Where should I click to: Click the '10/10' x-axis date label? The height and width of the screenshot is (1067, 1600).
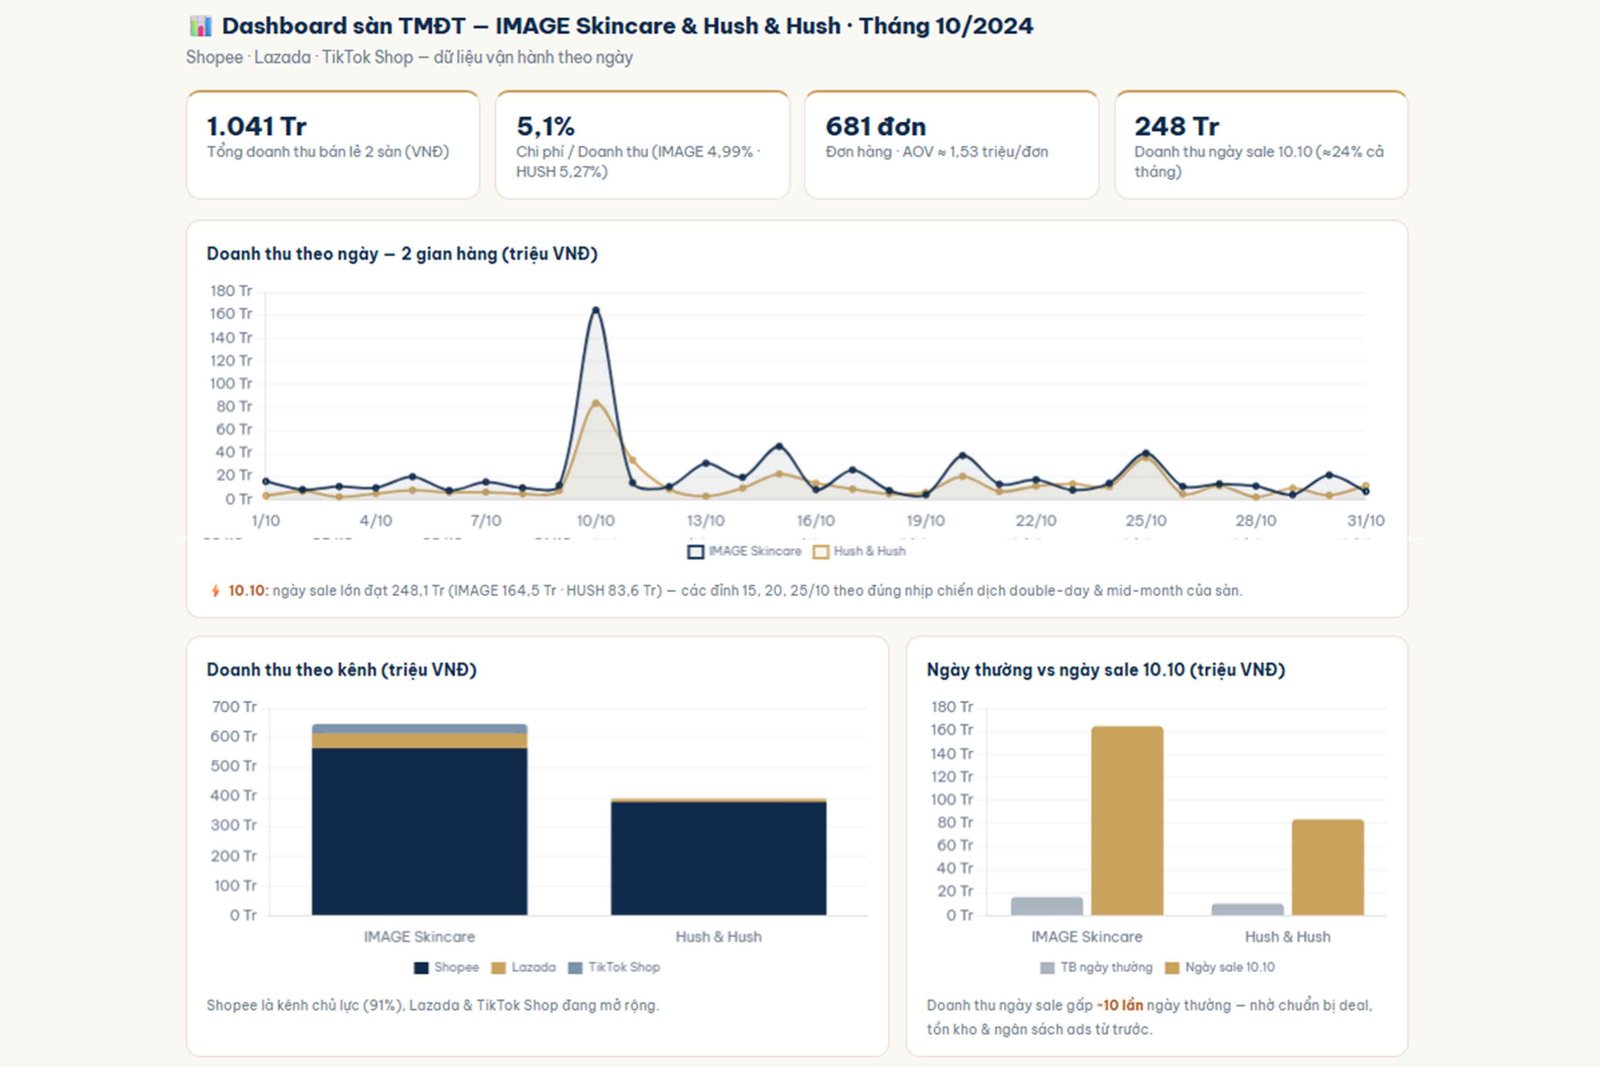(596, 521)
